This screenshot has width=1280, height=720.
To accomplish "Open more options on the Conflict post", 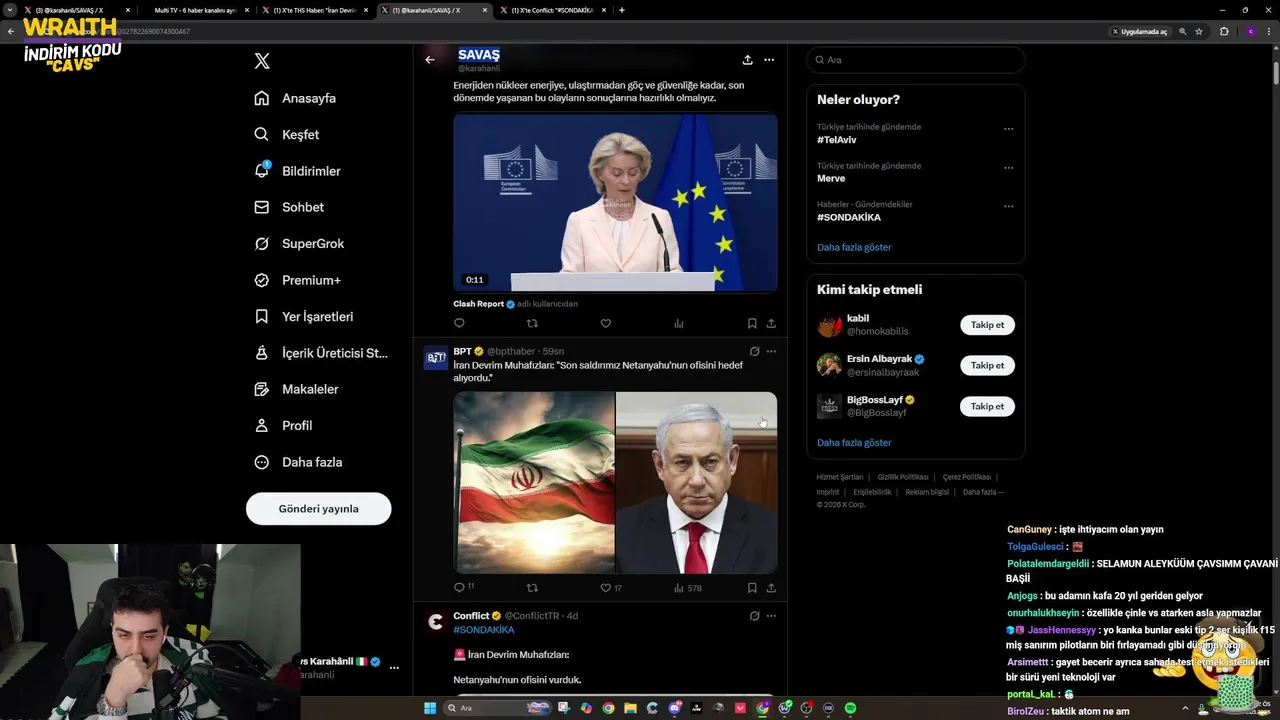I will (771, 616).
